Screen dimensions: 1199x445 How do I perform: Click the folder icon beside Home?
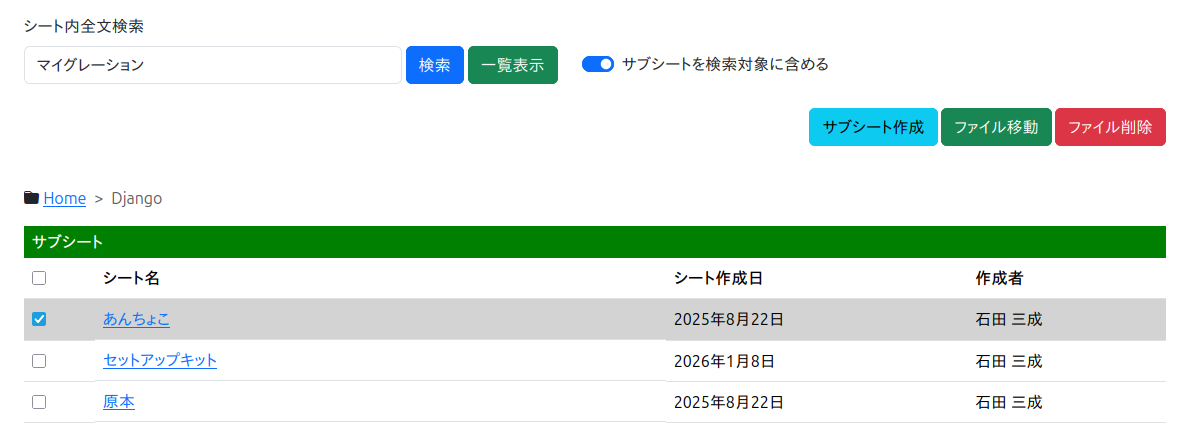[x=32, y=198]
